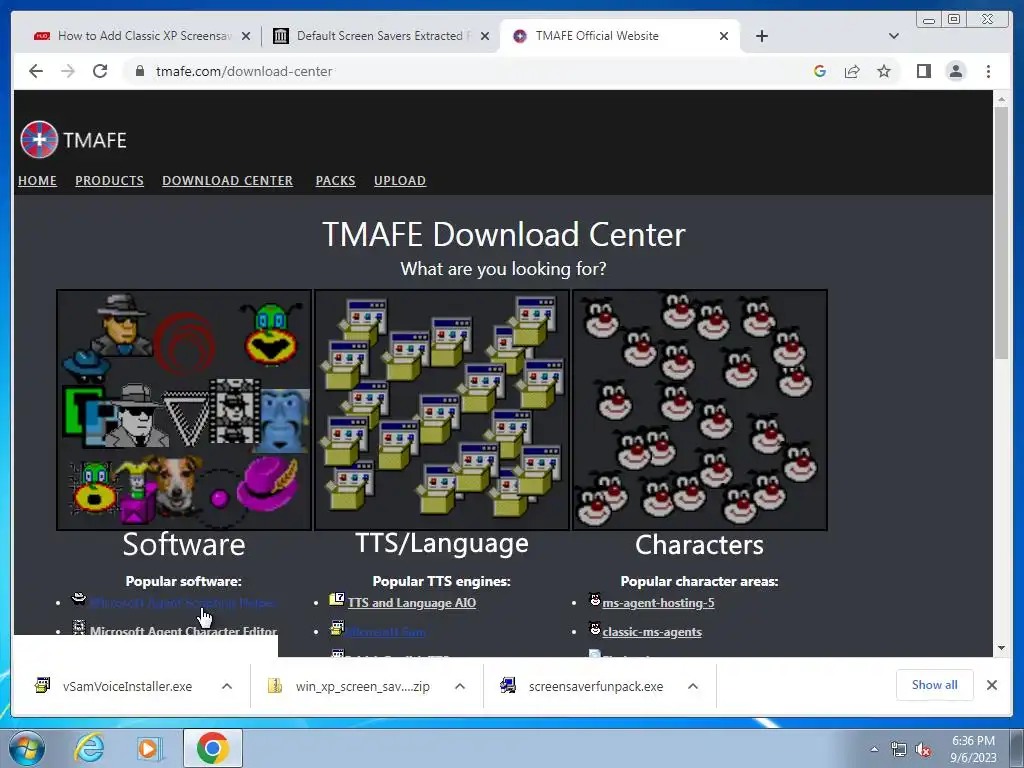
Task: Click the classic-ms-agents cat icon
Action: pos(594,628)
